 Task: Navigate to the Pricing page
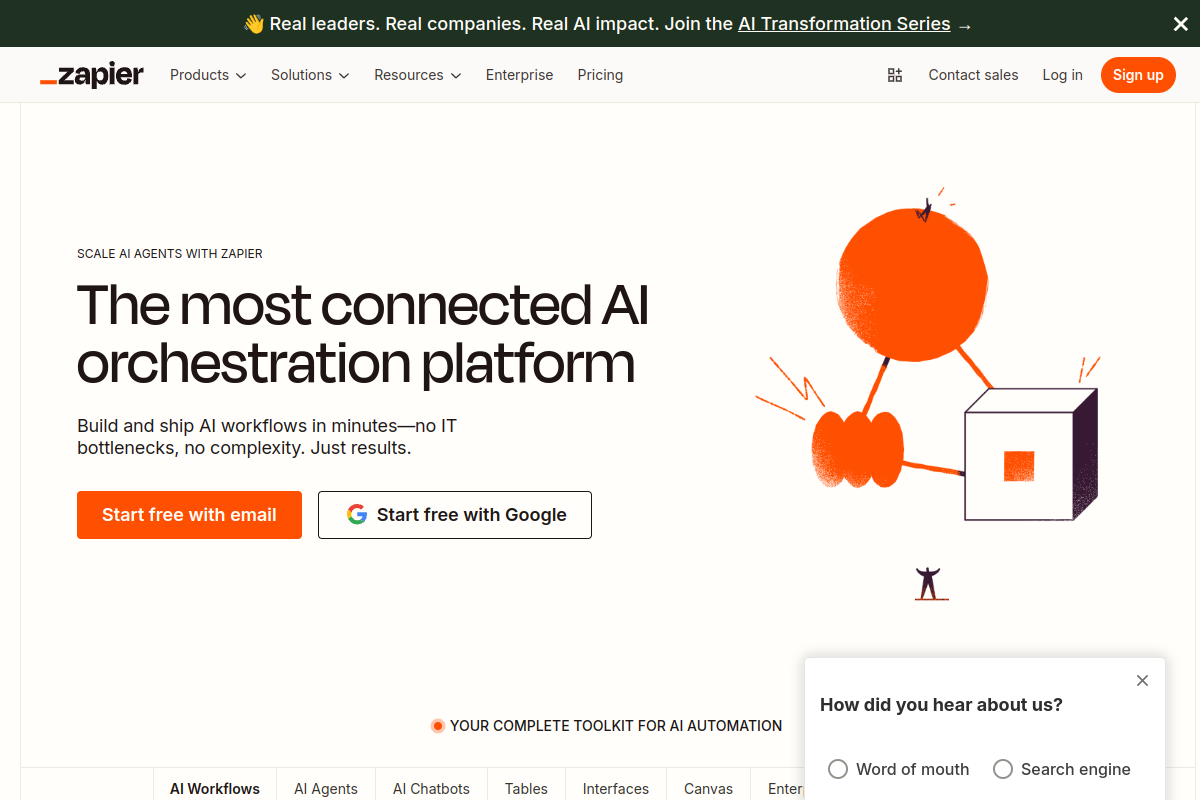tap(600, 74)
